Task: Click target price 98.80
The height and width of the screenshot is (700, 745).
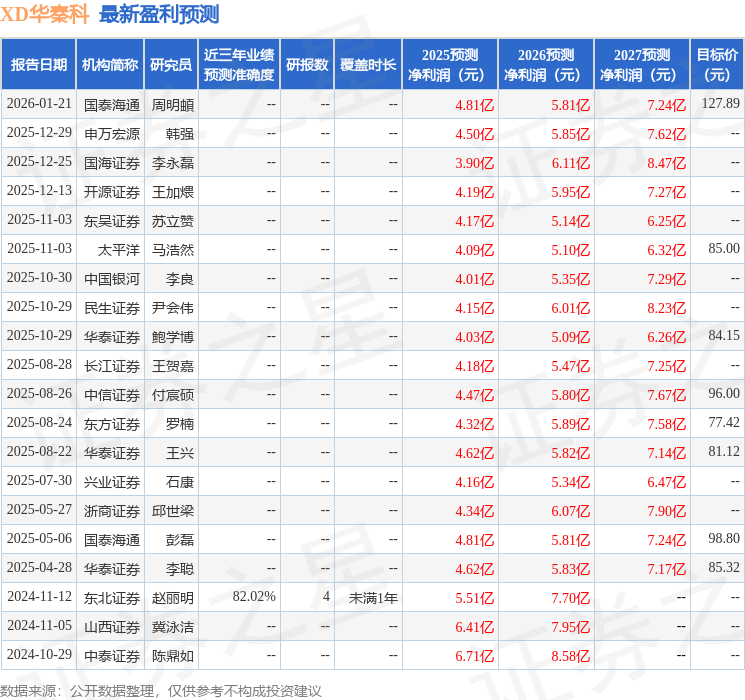Action: 724,538
